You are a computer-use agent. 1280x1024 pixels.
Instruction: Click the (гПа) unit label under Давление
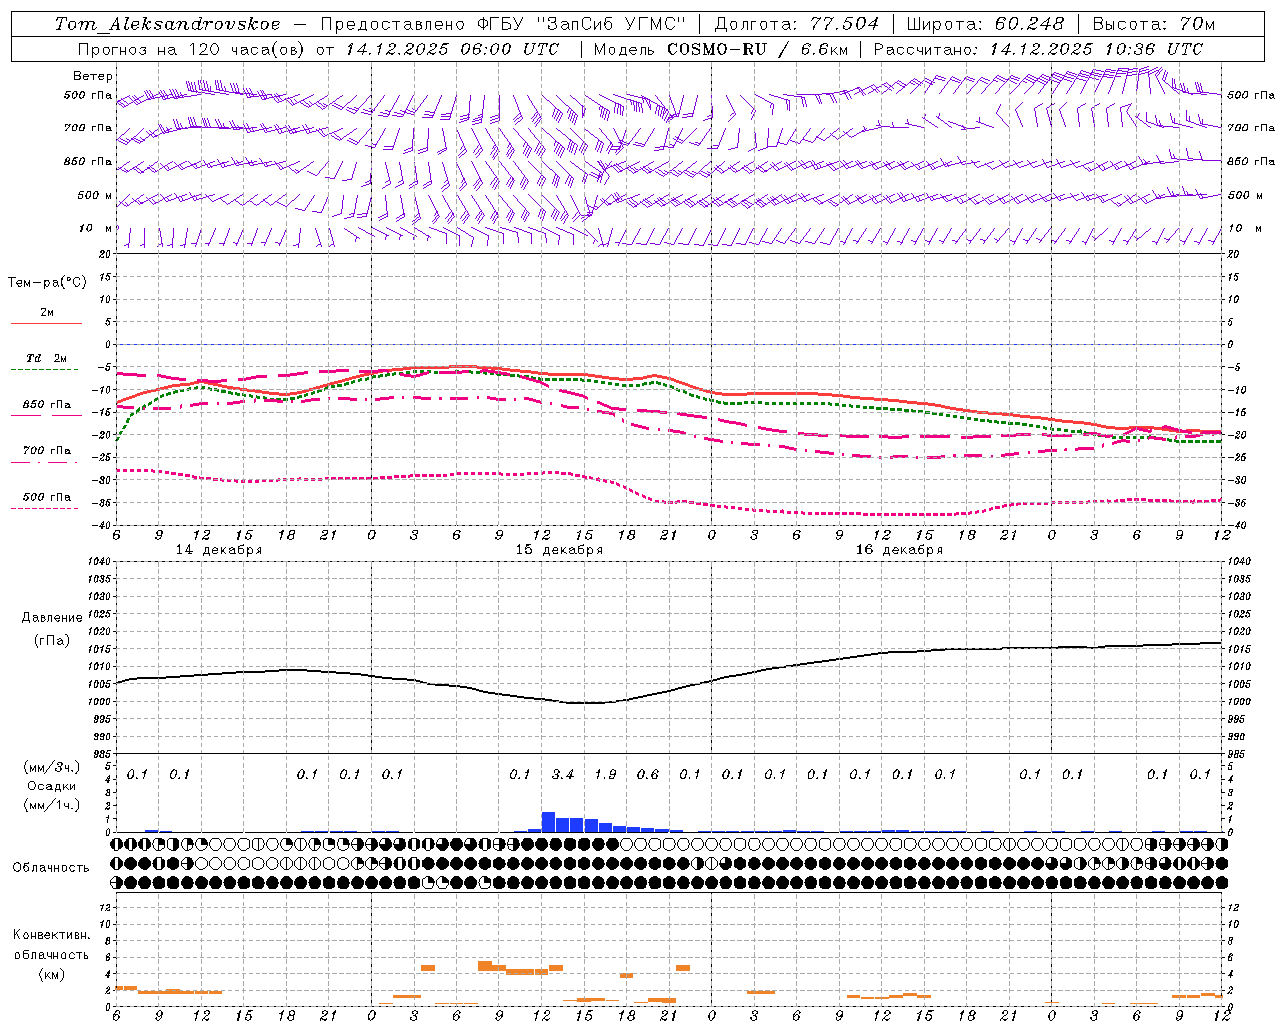[52, 640]
